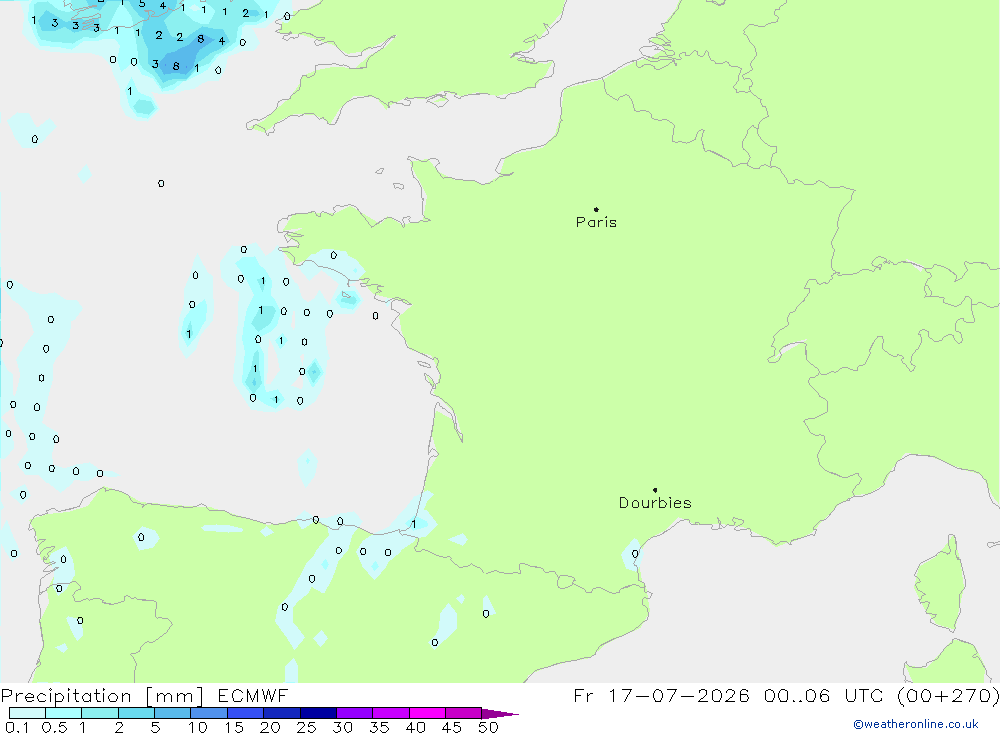Pick the 45–50 mm legend swatch
This screenshot has height=733, width=1000.
463,713
